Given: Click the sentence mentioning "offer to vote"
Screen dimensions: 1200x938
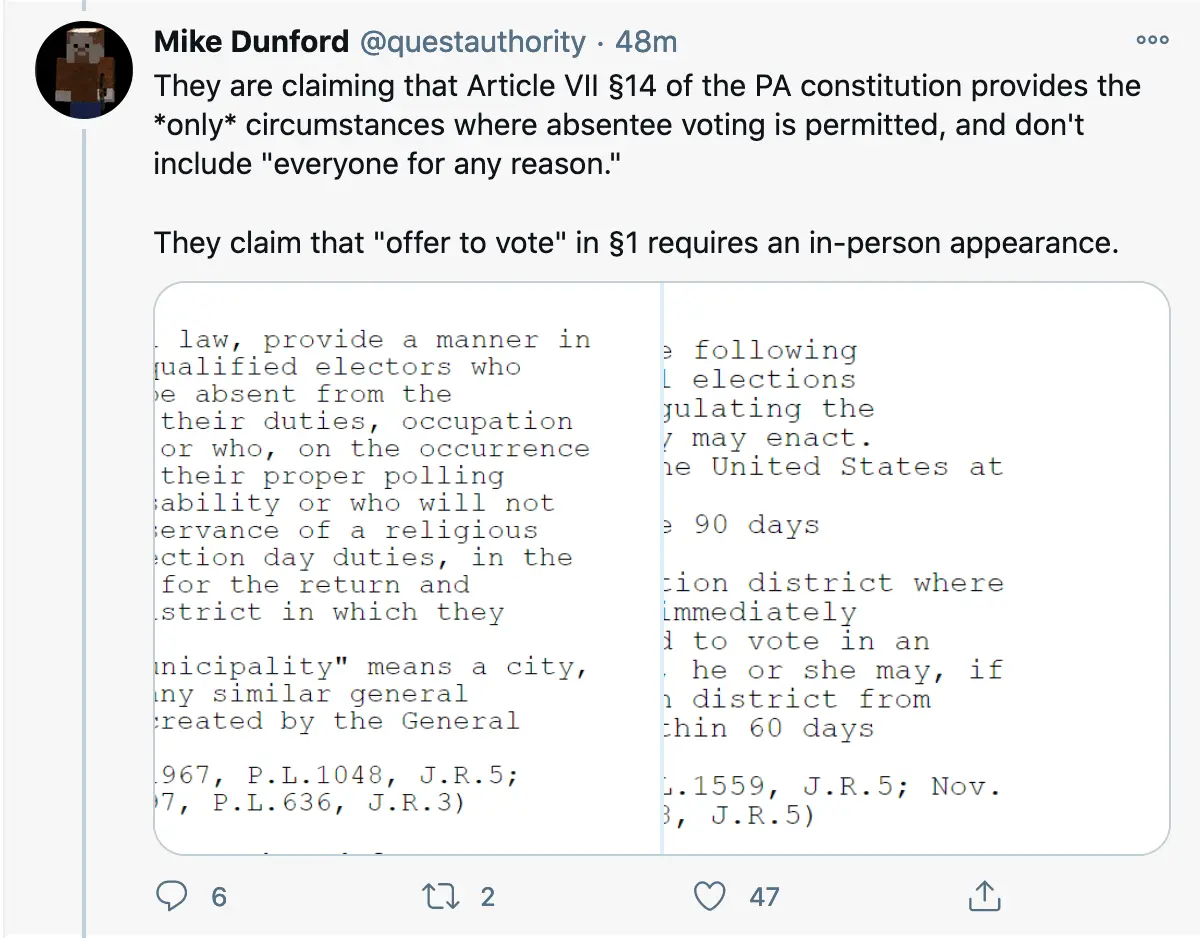Looking at the screenshot, I should click(x=634, y=242).
